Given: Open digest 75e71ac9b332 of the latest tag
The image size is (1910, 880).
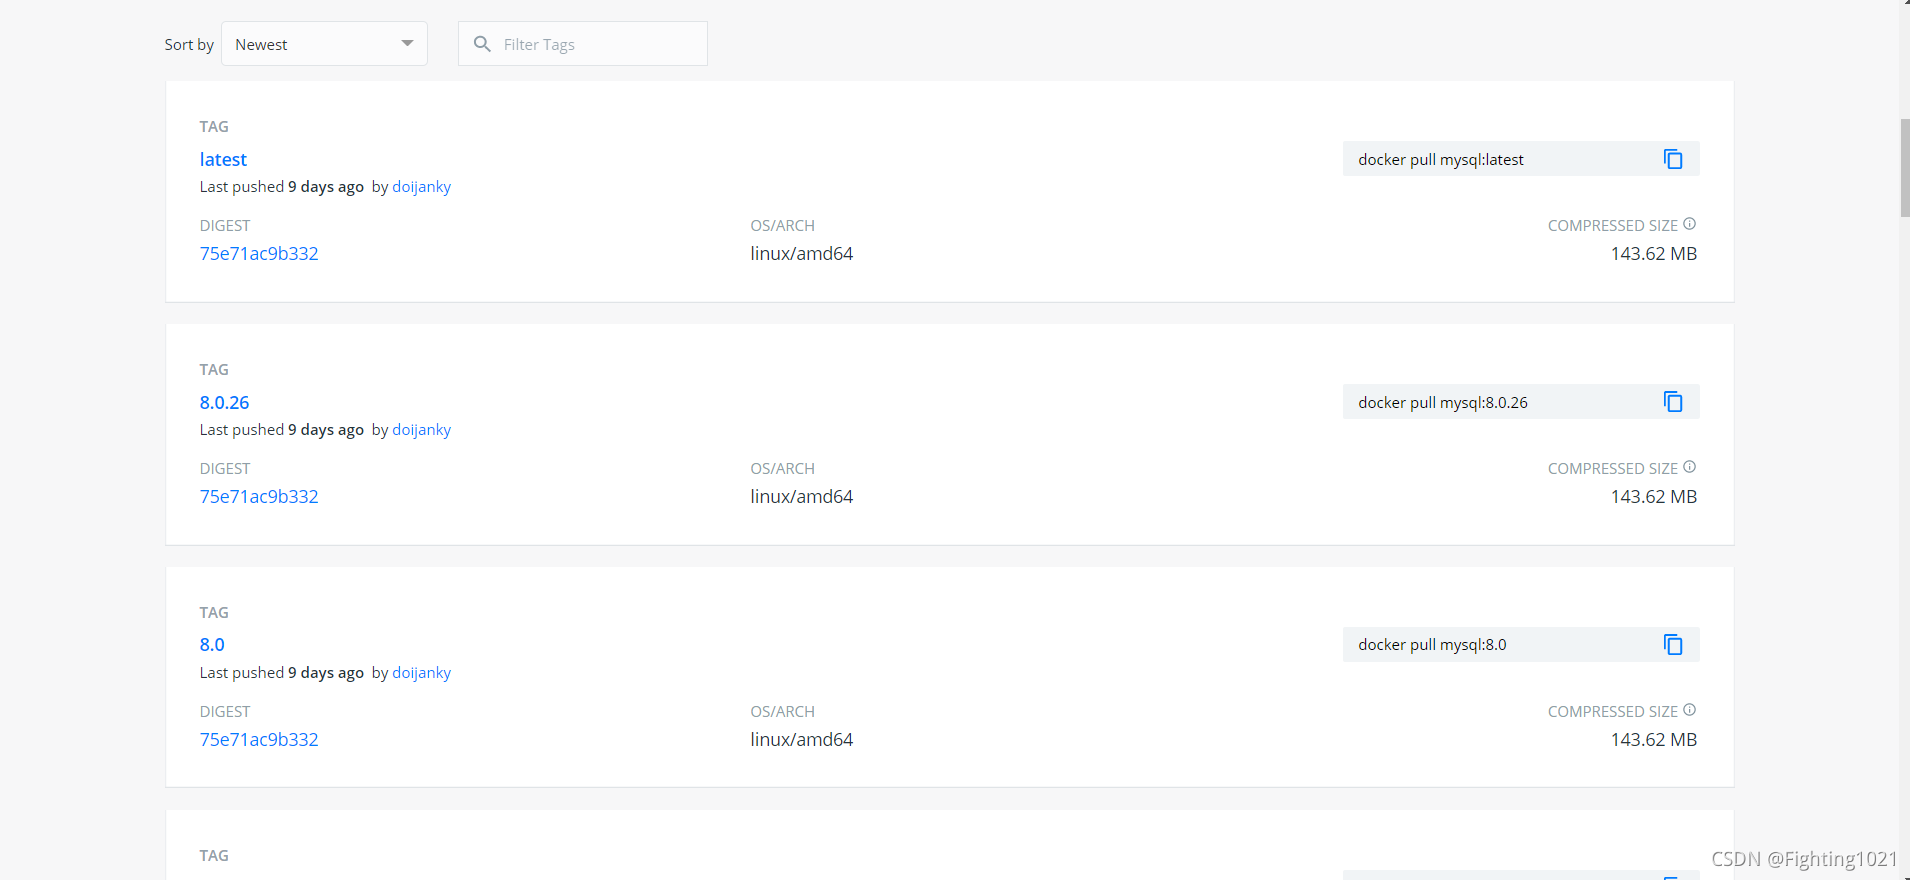Looking at the screenshot, I should (259, 254).
